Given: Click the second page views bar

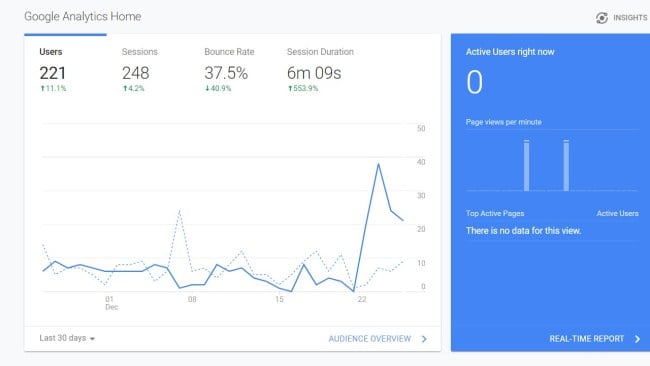Looking at the screenshot, I should coord(566,165).
